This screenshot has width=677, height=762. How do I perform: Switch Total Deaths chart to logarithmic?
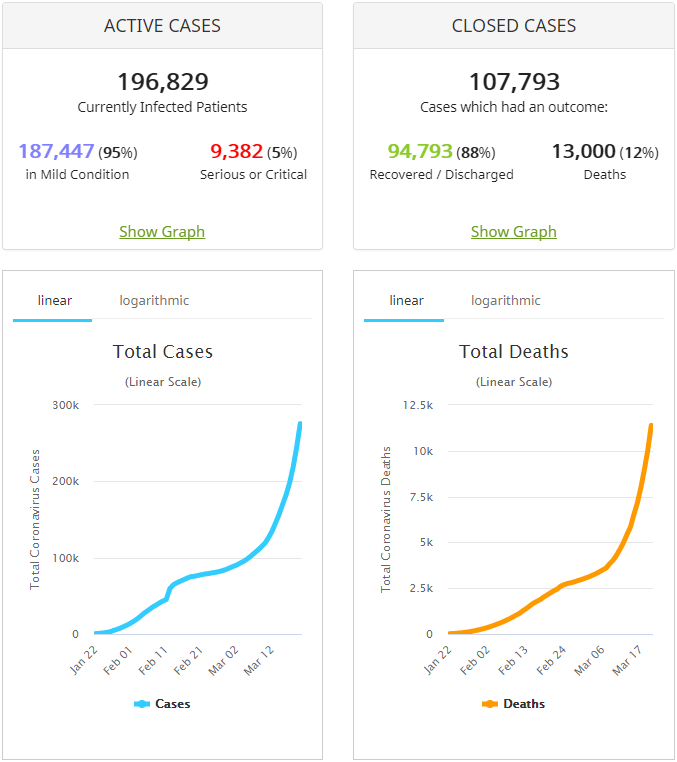tap(506, 301)
